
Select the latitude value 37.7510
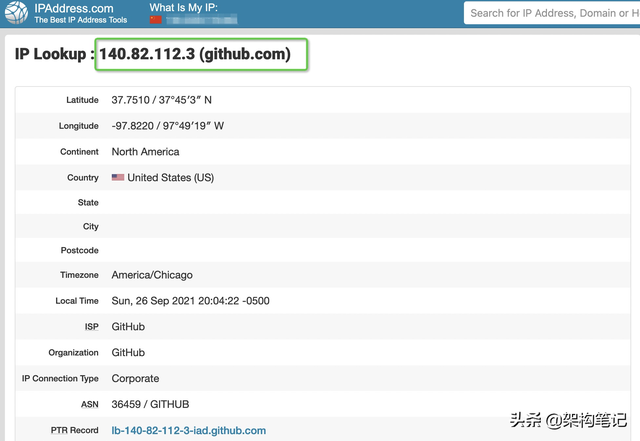tap(162, 100)
